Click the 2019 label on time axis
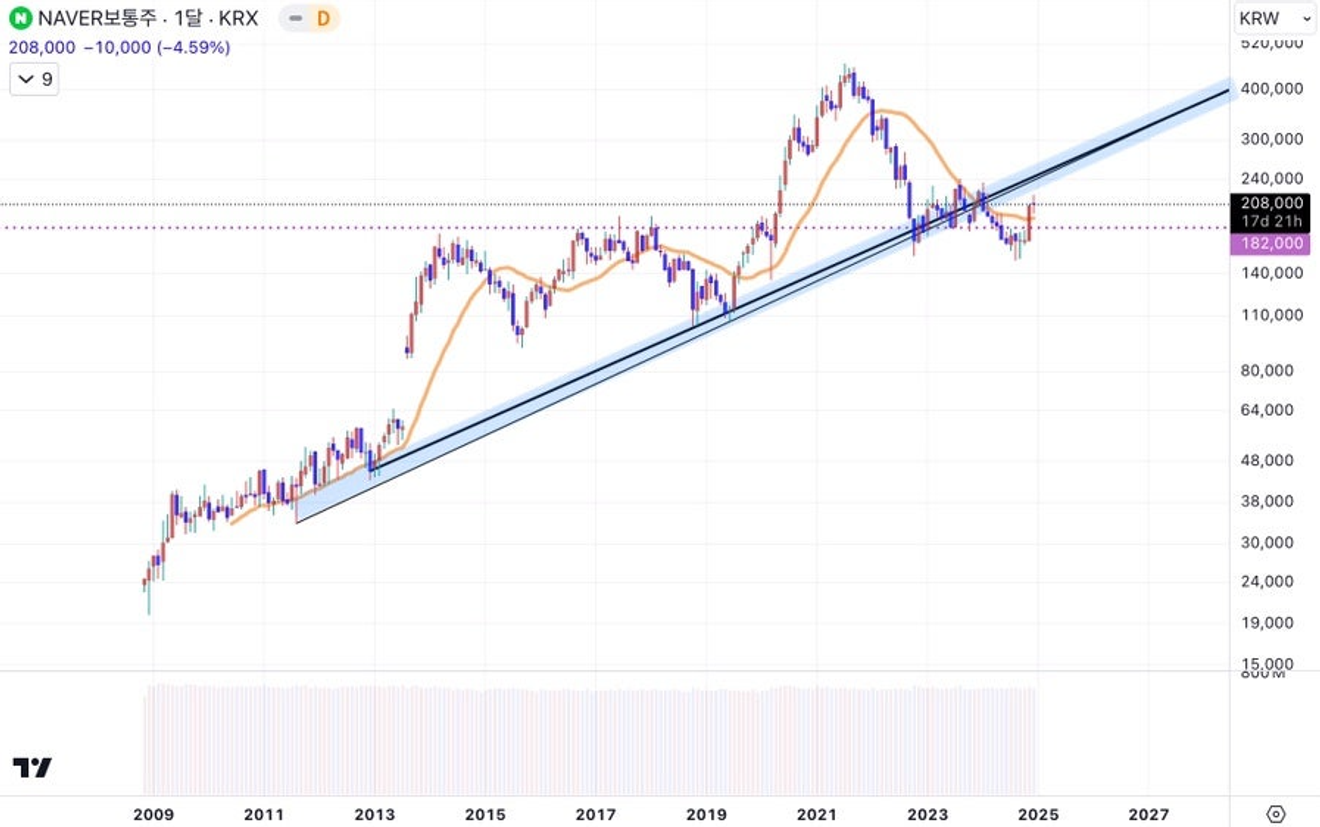This screenshot has width=1320, height=827. [706, 815]
